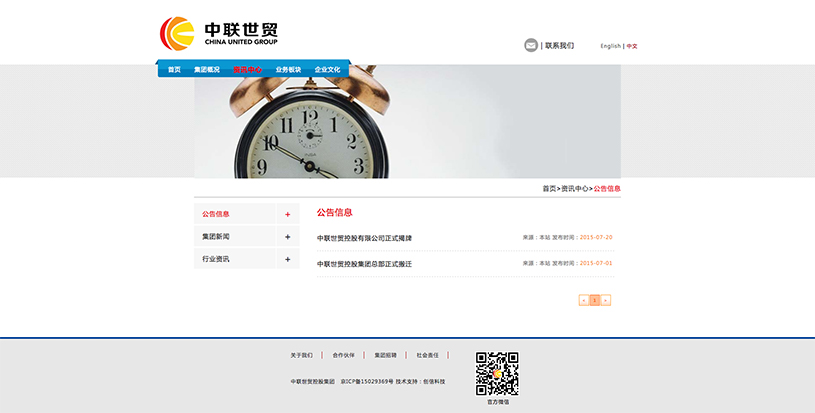
Task: Open the 联系我们 contact link
Action: pos(559,46)
